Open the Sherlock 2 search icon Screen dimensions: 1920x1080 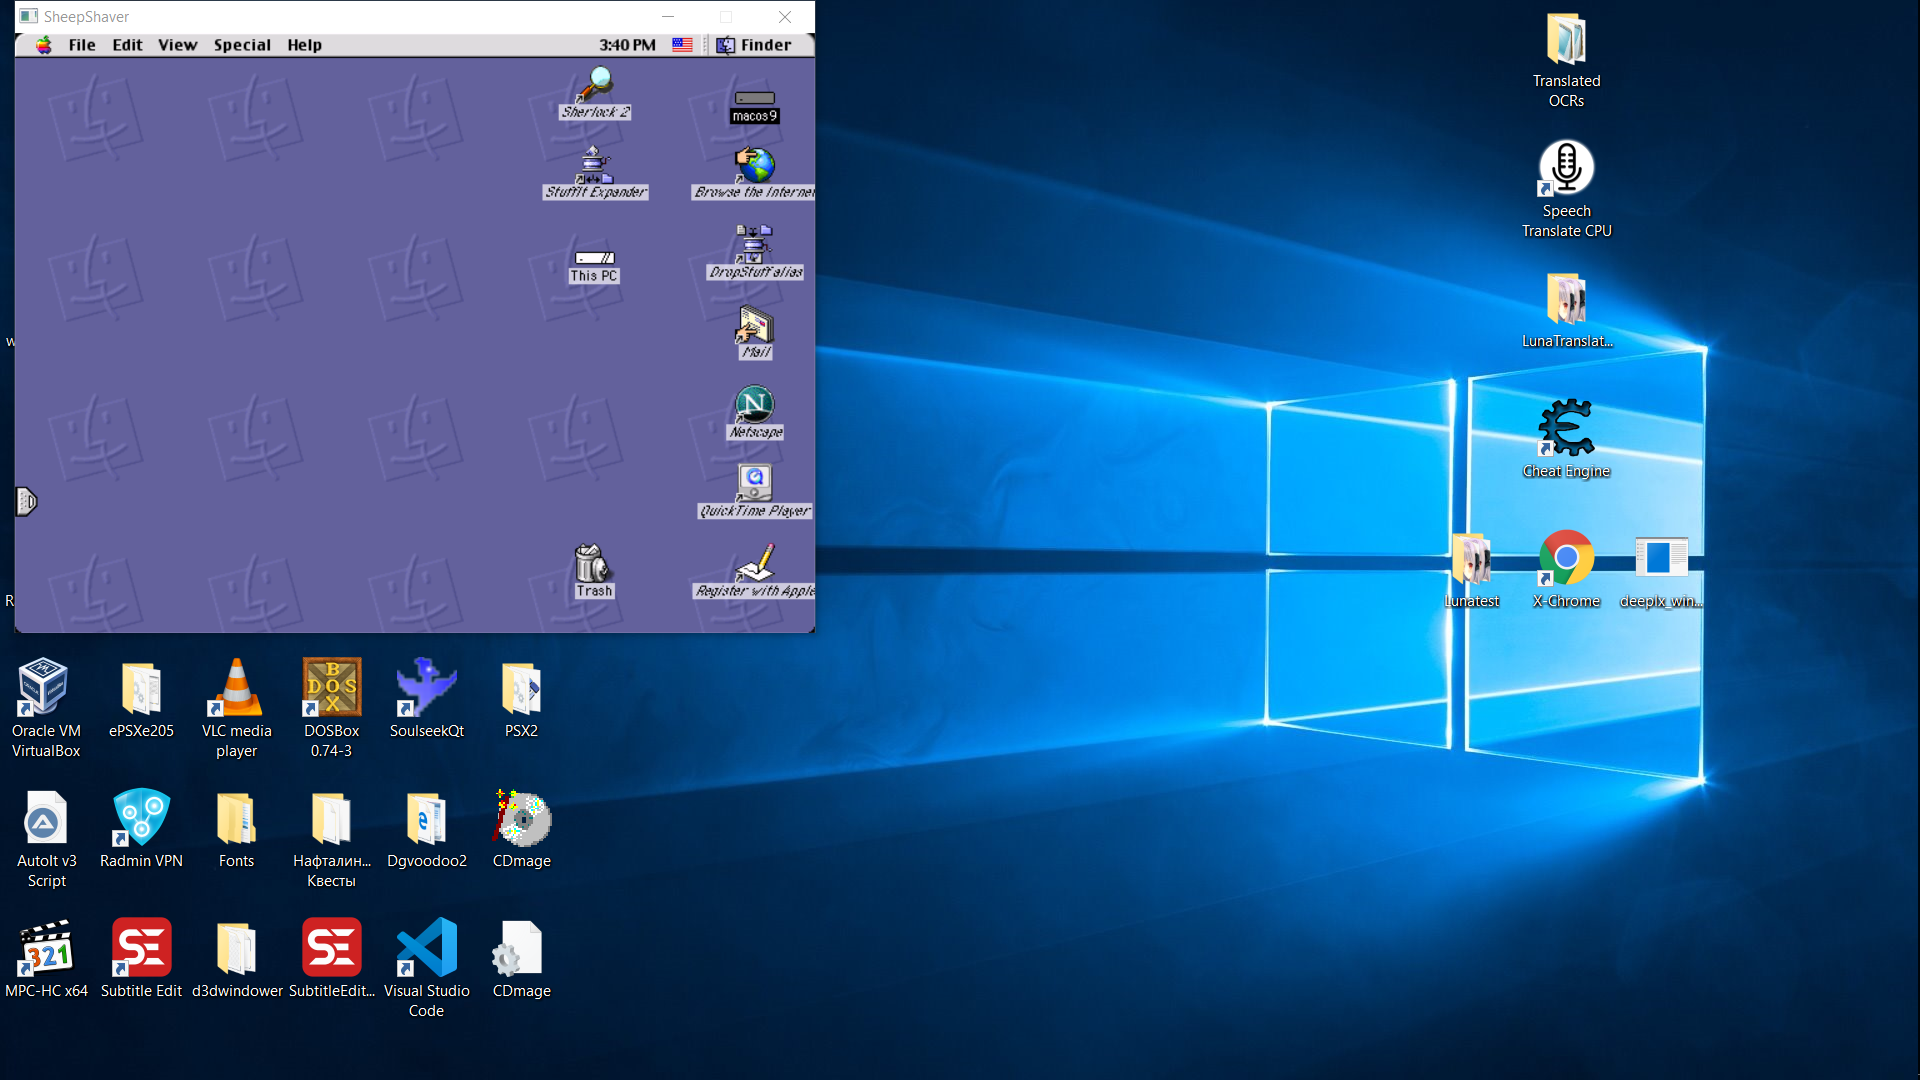click(x=595, y=85)
